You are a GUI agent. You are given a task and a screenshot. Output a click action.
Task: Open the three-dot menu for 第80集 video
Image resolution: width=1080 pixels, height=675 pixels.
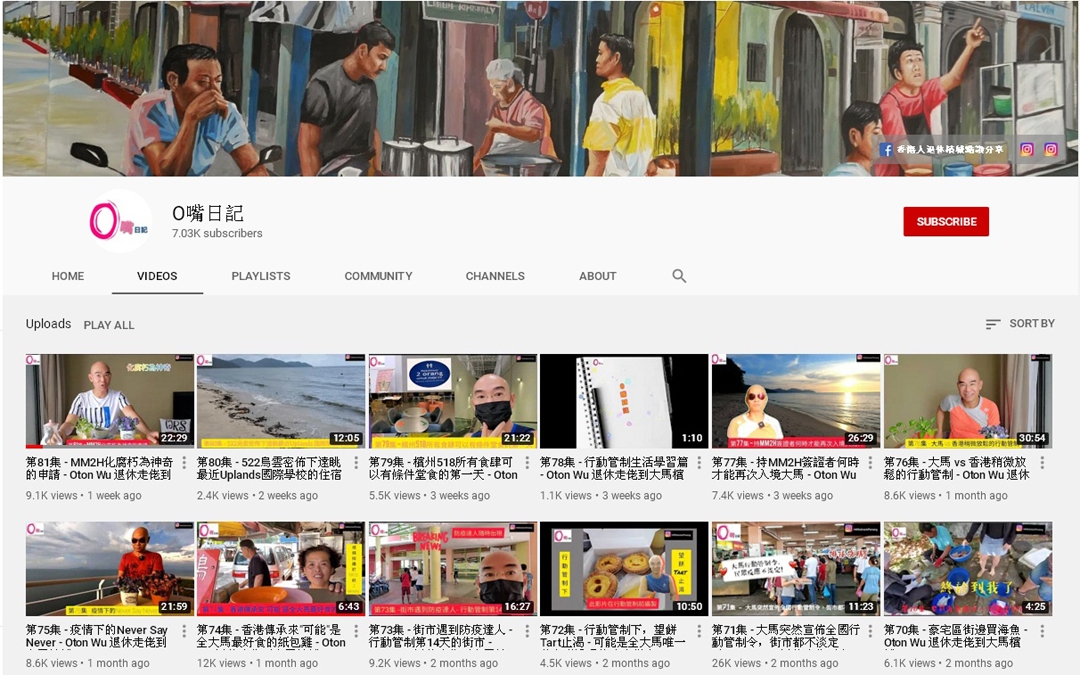pos(356,463)
